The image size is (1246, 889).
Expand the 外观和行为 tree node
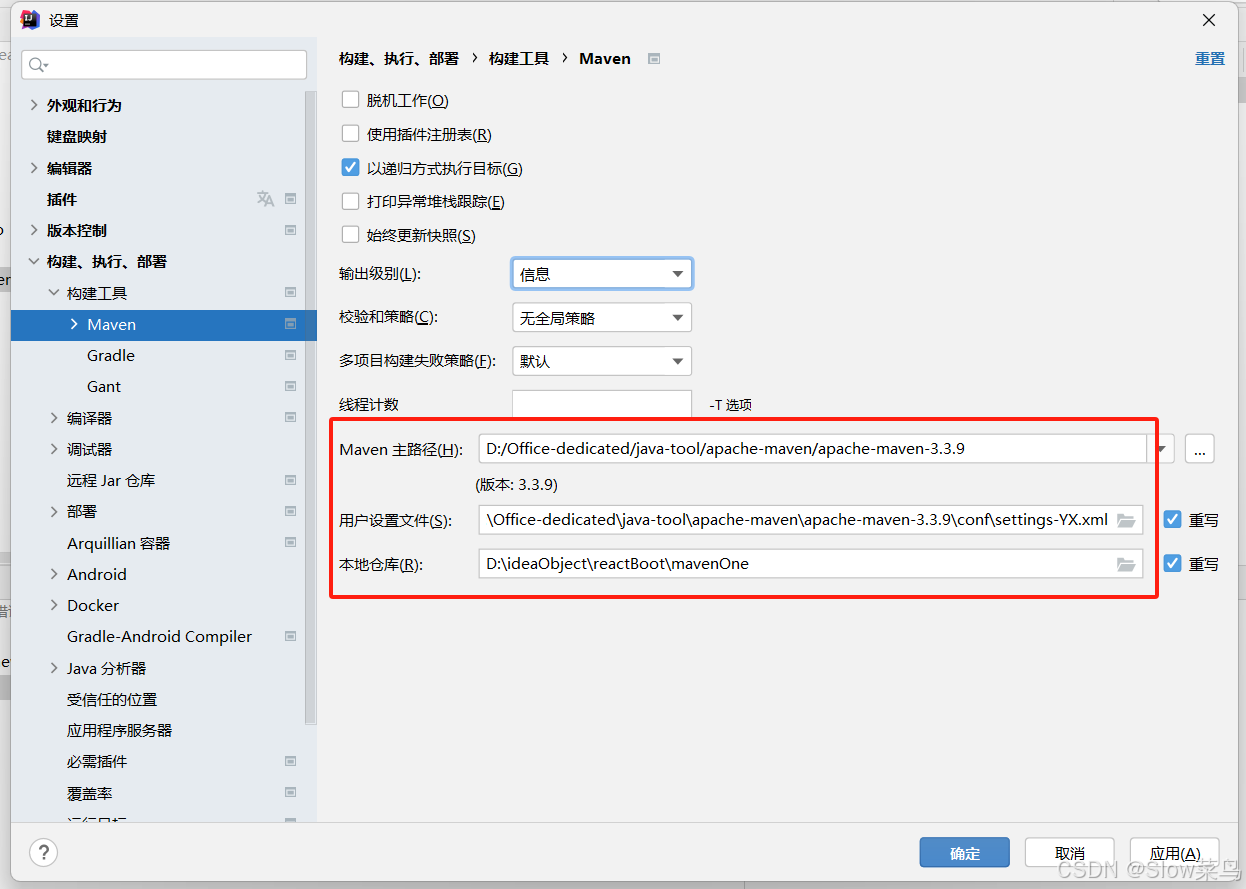pos(34,105)
